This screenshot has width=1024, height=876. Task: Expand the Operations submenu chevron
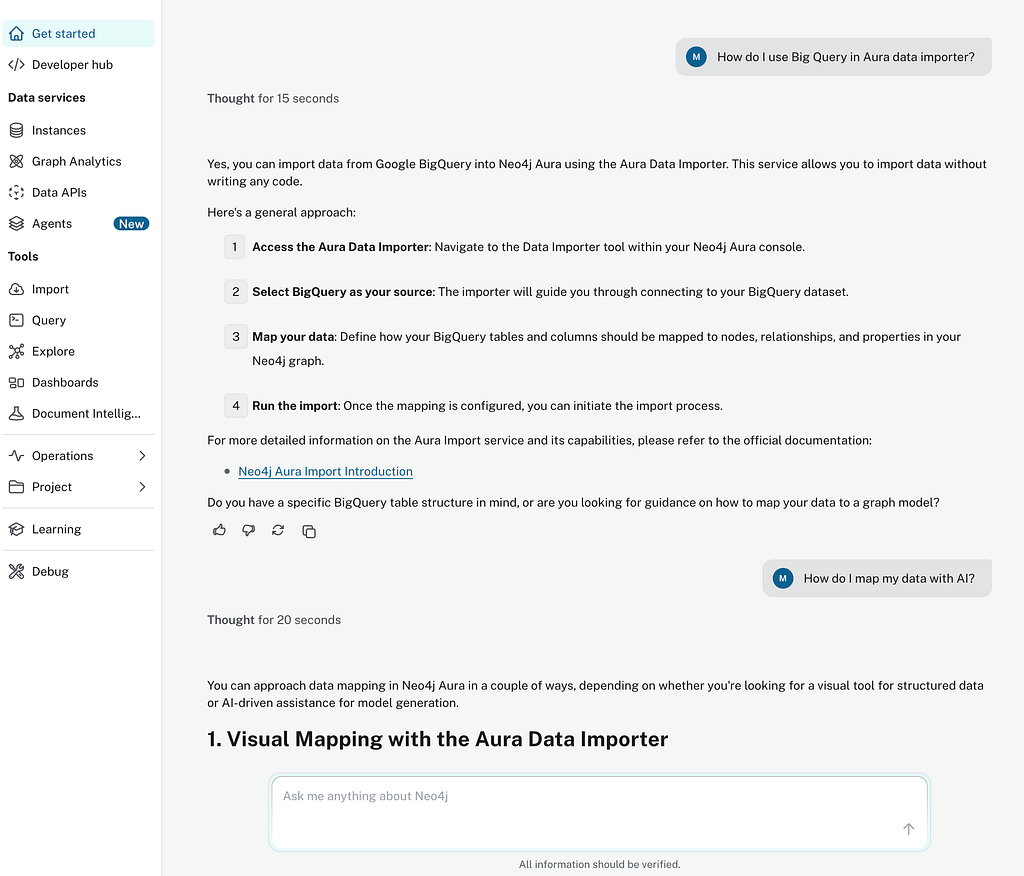point(142,455)
